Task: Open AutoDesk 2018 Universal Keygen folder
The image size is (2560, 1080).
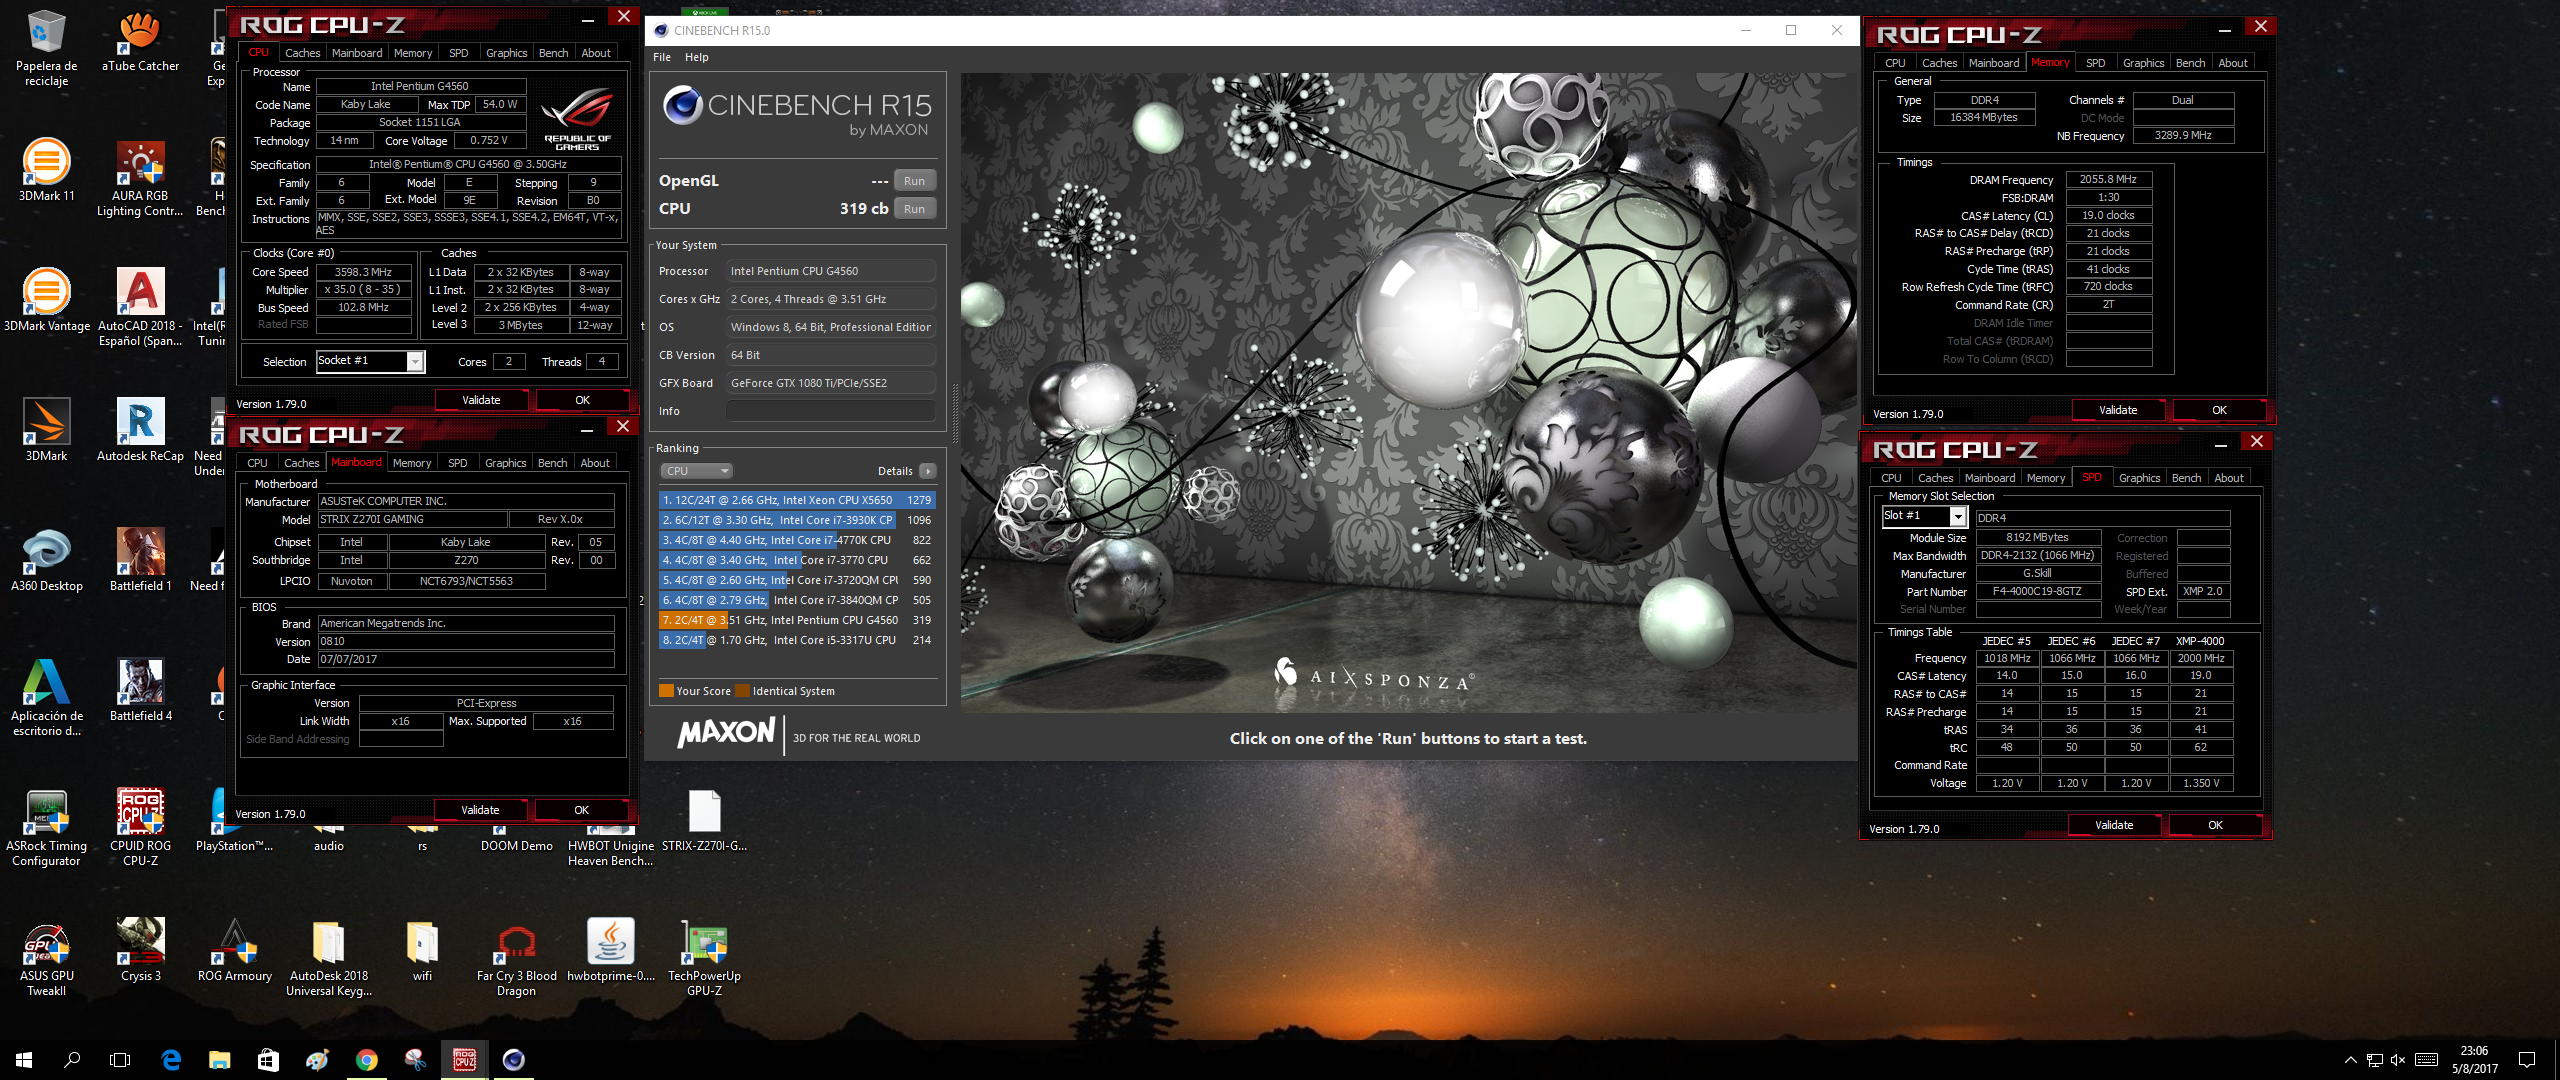Action: (328, 958)
